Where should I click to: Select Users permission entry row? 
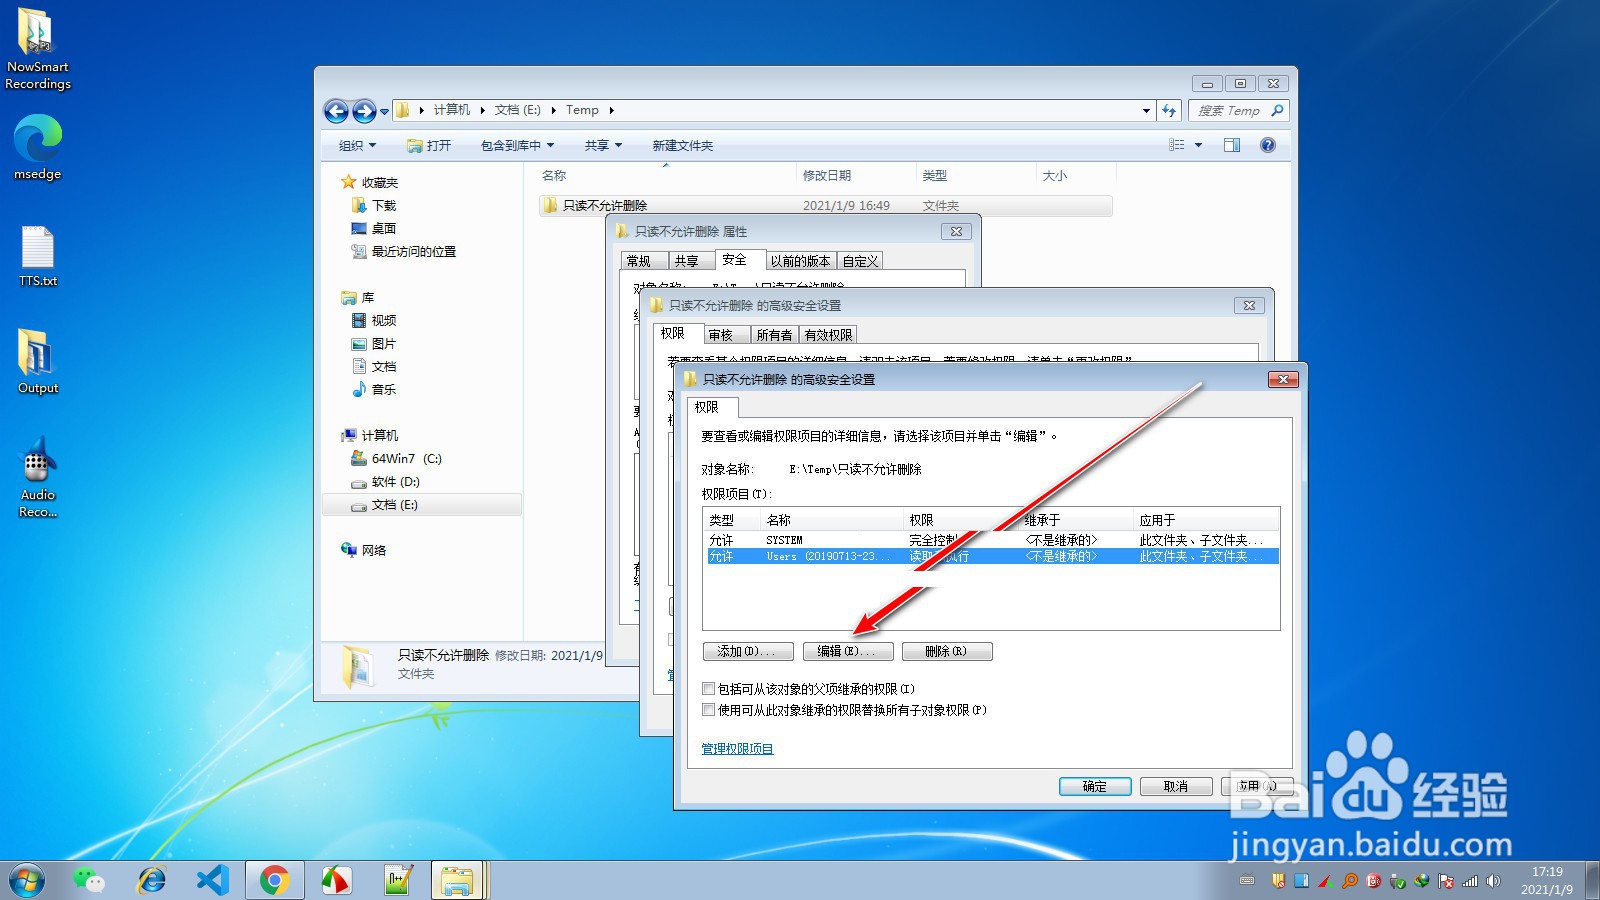click(991, 556)
